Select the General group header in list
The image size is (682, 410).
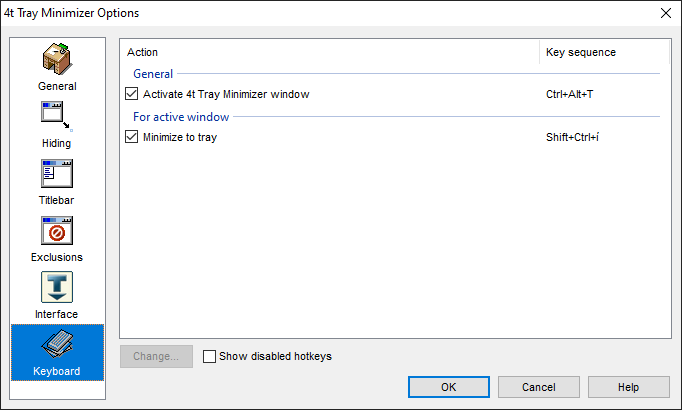(x=153, y=74)
